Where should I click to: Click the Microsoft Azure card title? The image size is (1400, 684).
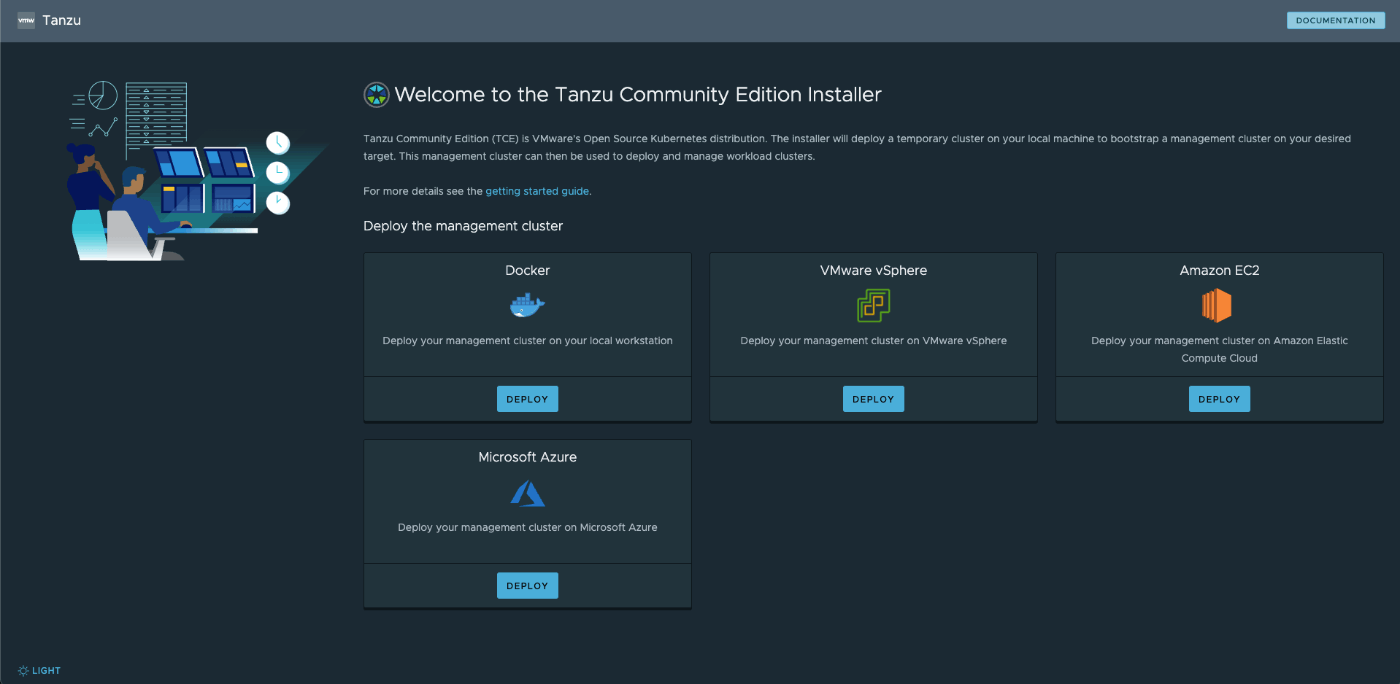(527, 457)
